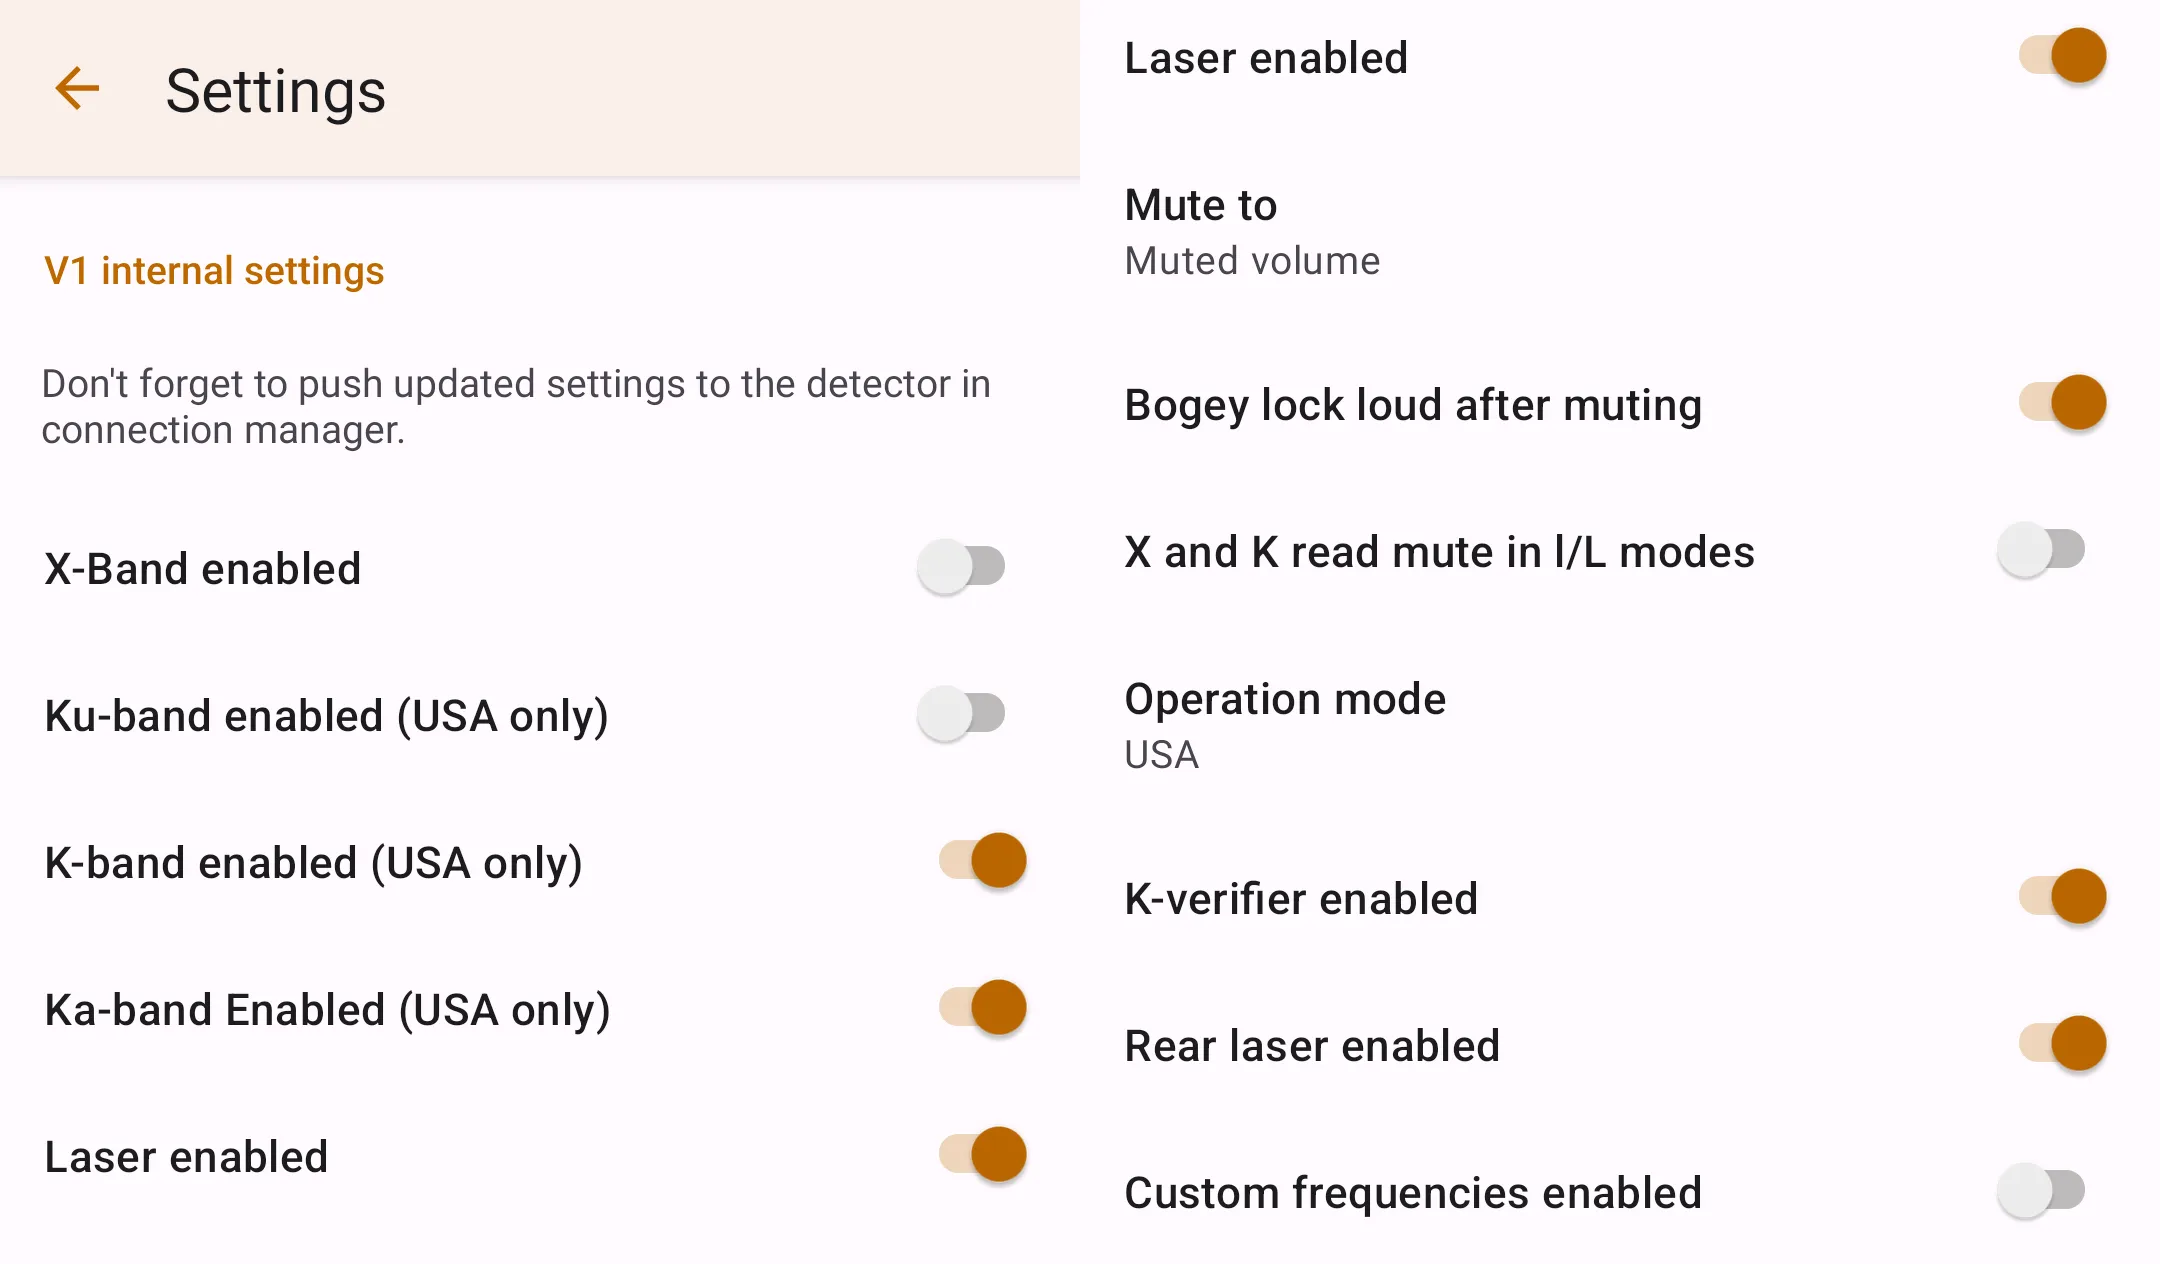Disable Rear laser enabled toggle
This screenshot has height=1264, width=2160.
2062,1044
